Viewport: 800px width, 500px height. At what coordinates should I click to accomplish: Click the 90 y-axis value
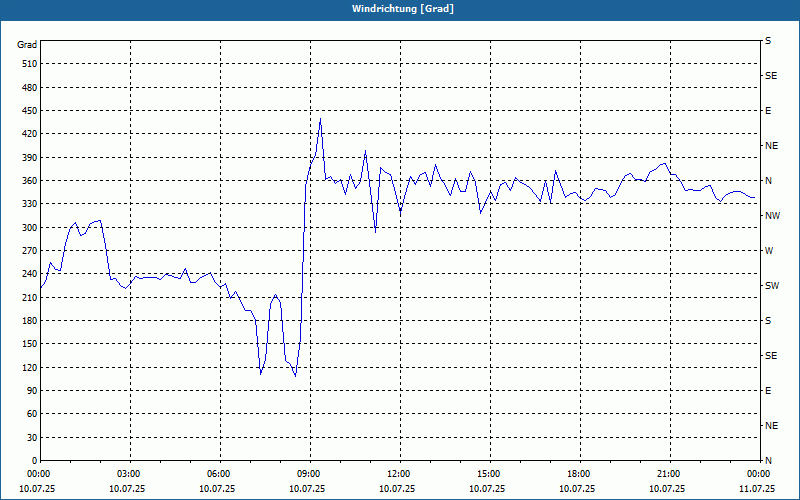click(32, 390)
